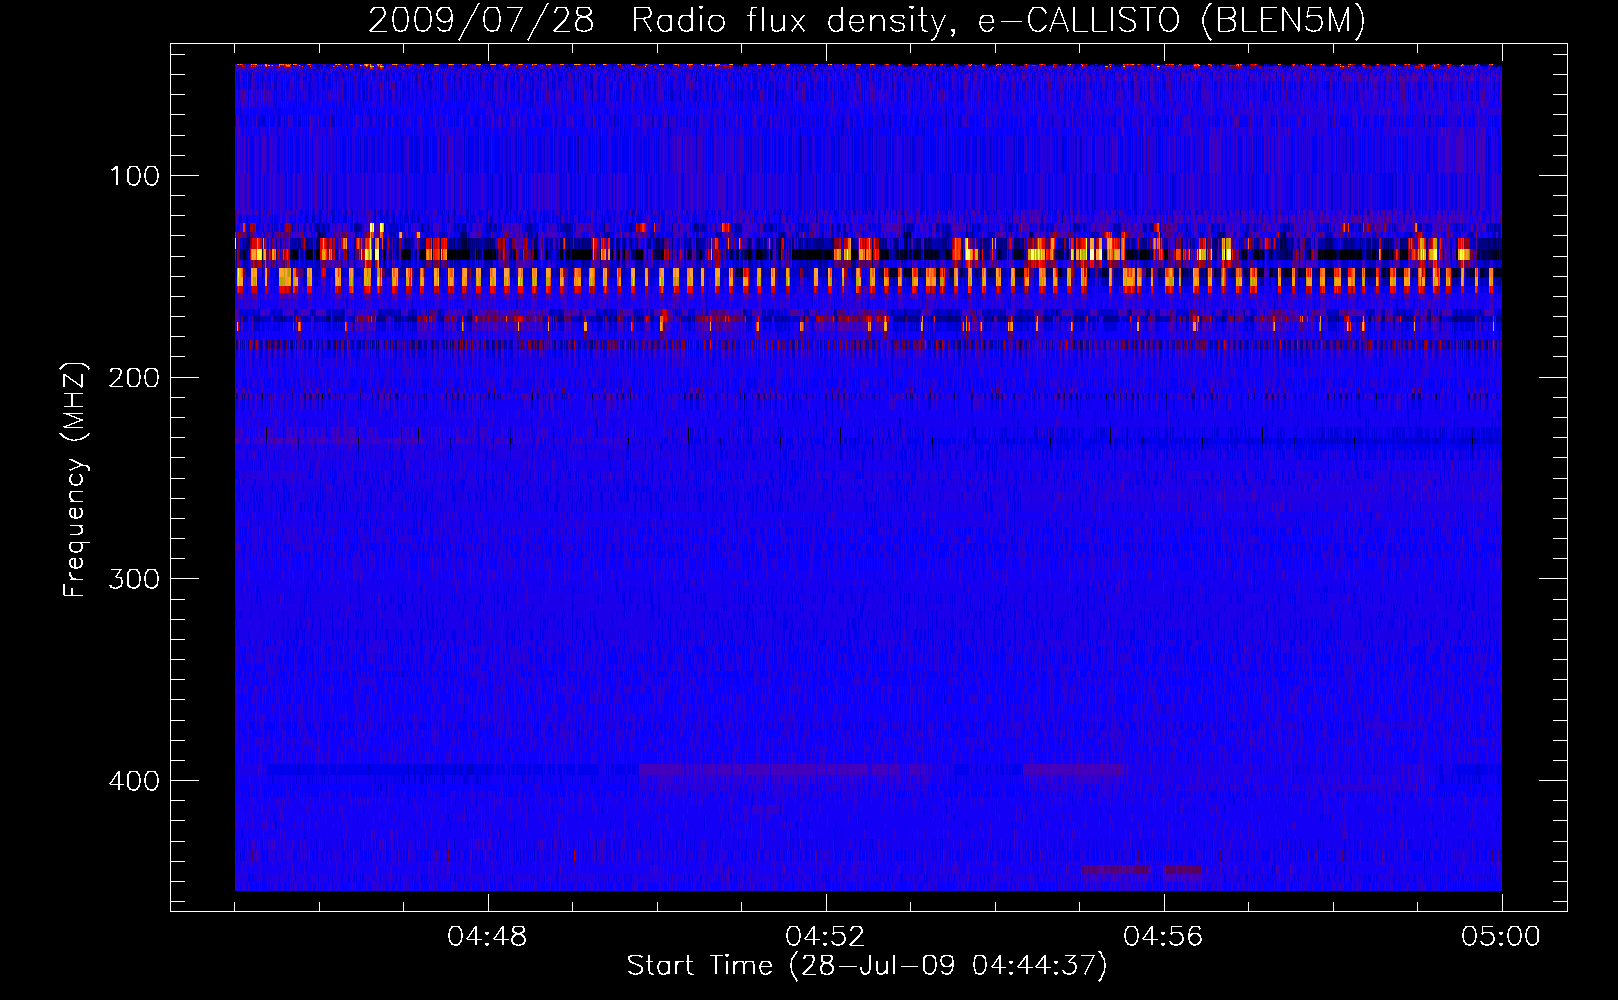
Task: Click the 300 frequency tick label
Action: click(134, 580)
